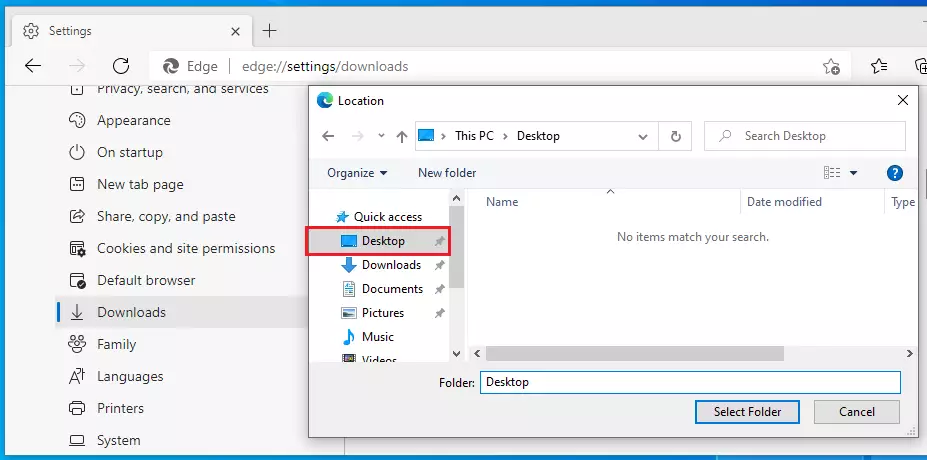Go back in the Location dialog
This screenshot has width=927, height=460.
pos(328,137)
